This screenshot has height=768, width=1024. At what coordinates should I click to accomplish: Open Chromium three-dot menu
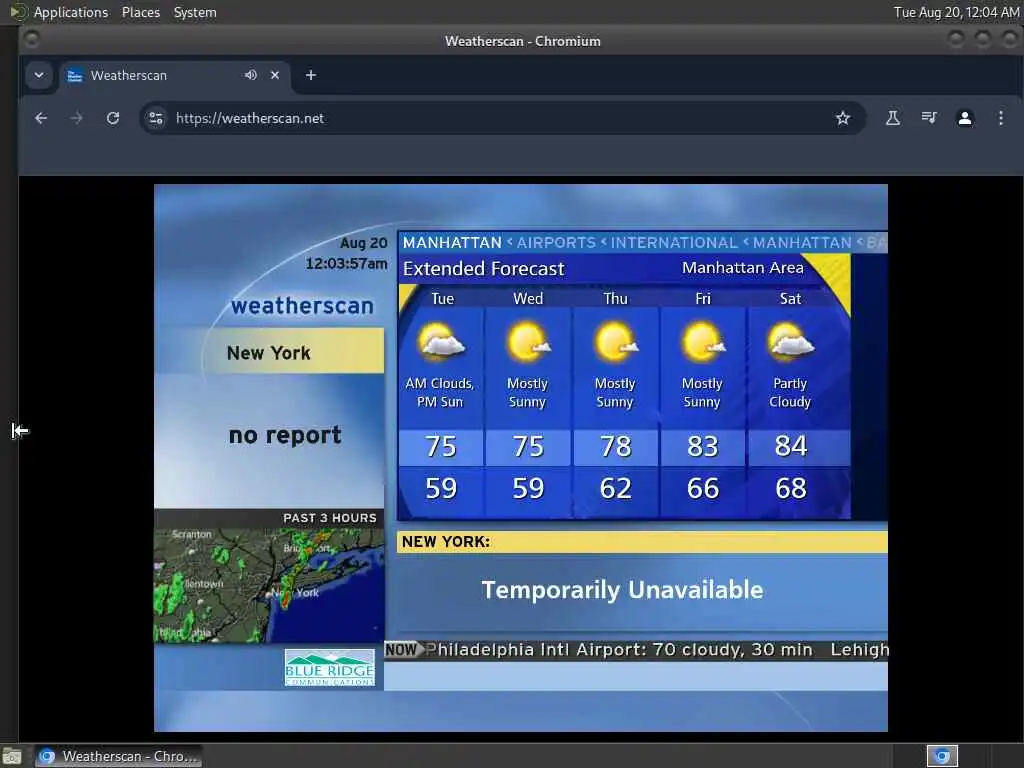pyautogui.click(x=1000, y=118)
